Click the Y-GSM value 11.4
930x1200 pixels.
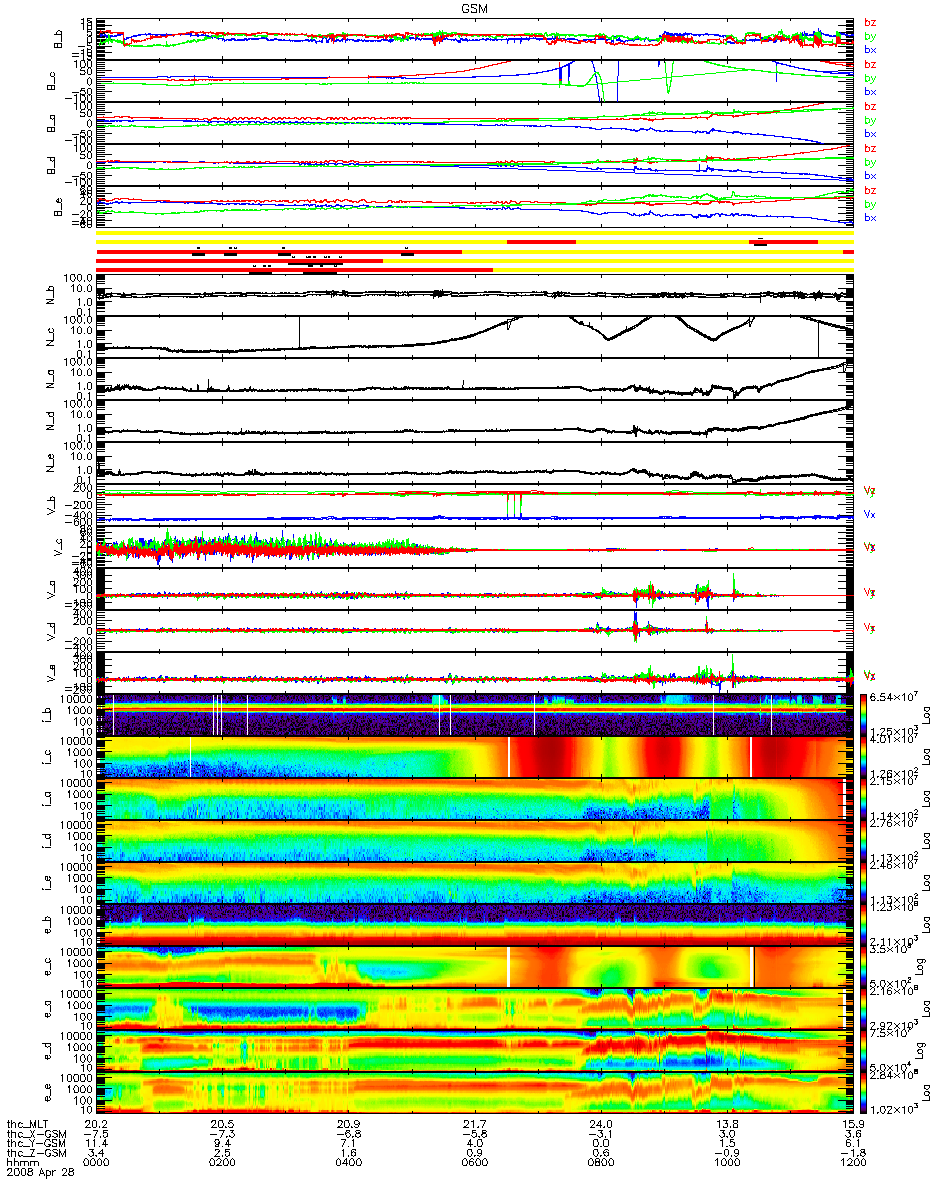click(96, 1145)
